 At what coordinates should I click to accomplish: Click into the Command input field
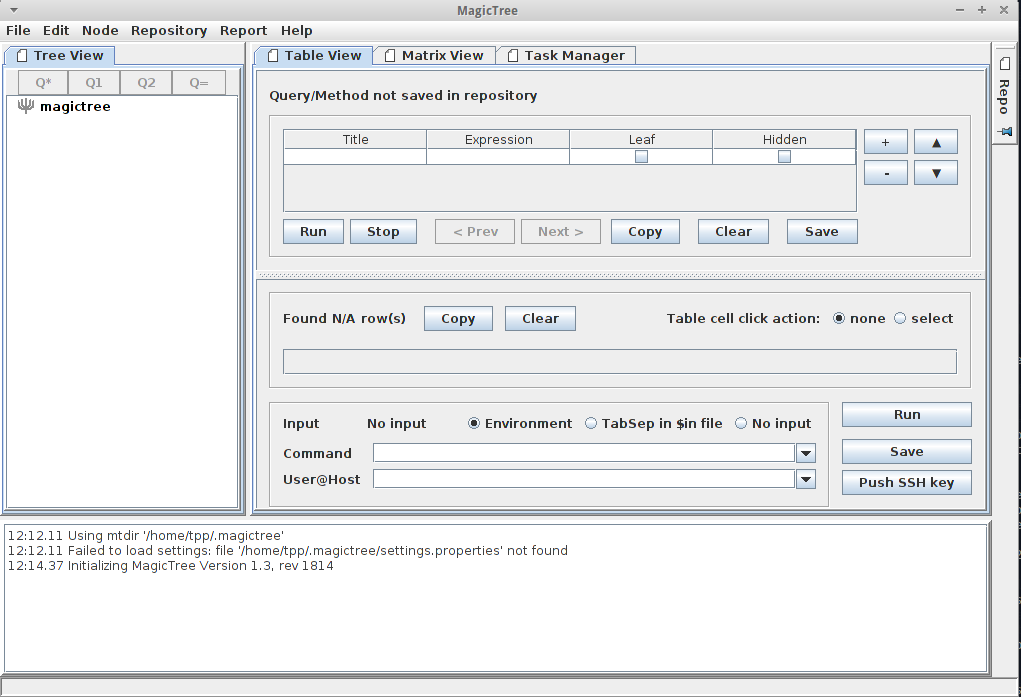click(584, 453)
